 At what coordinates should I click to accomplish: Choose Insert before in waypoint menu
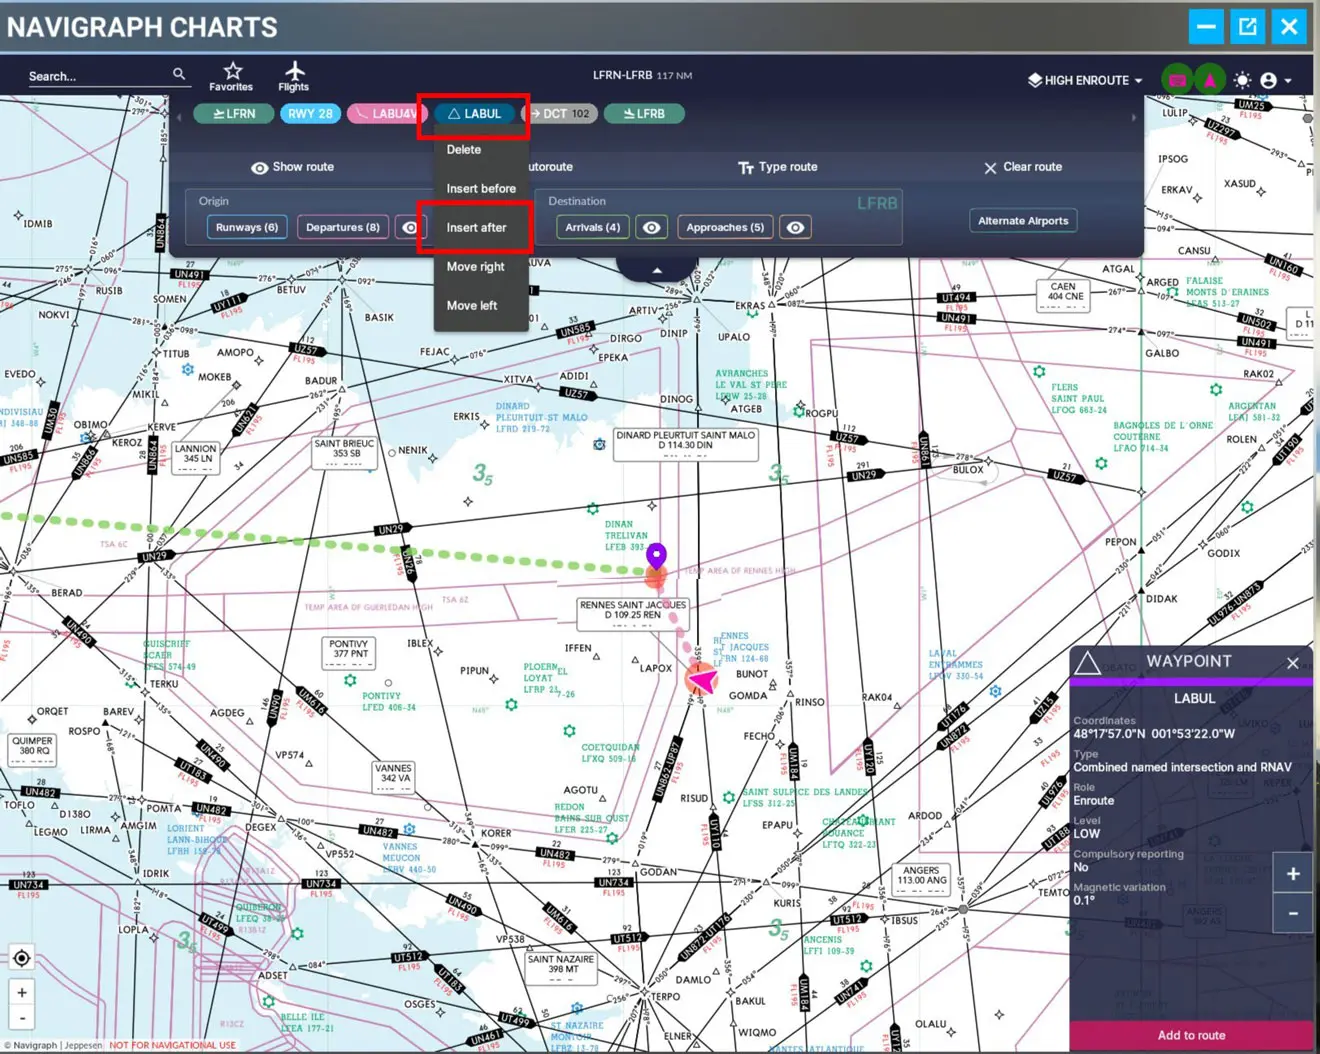[481, 189]
